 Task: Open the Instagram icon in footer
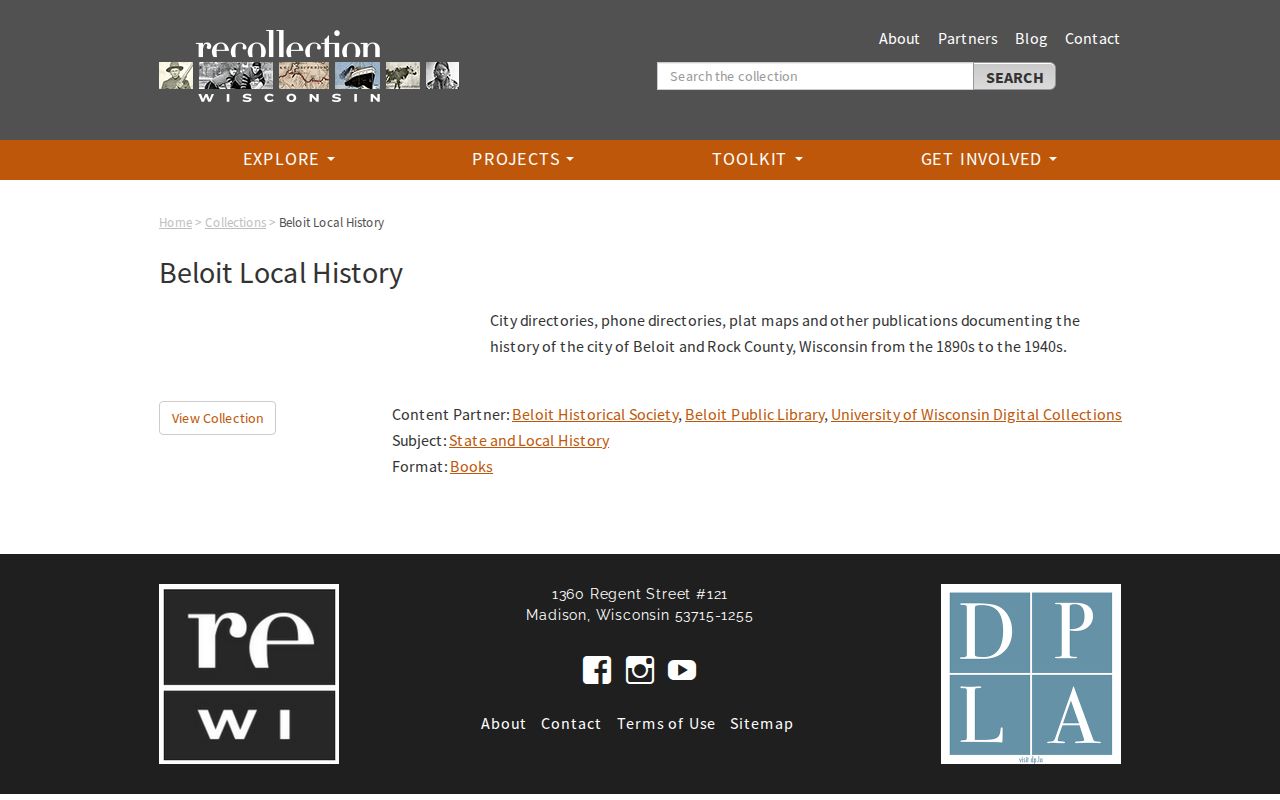pos(640,670)
